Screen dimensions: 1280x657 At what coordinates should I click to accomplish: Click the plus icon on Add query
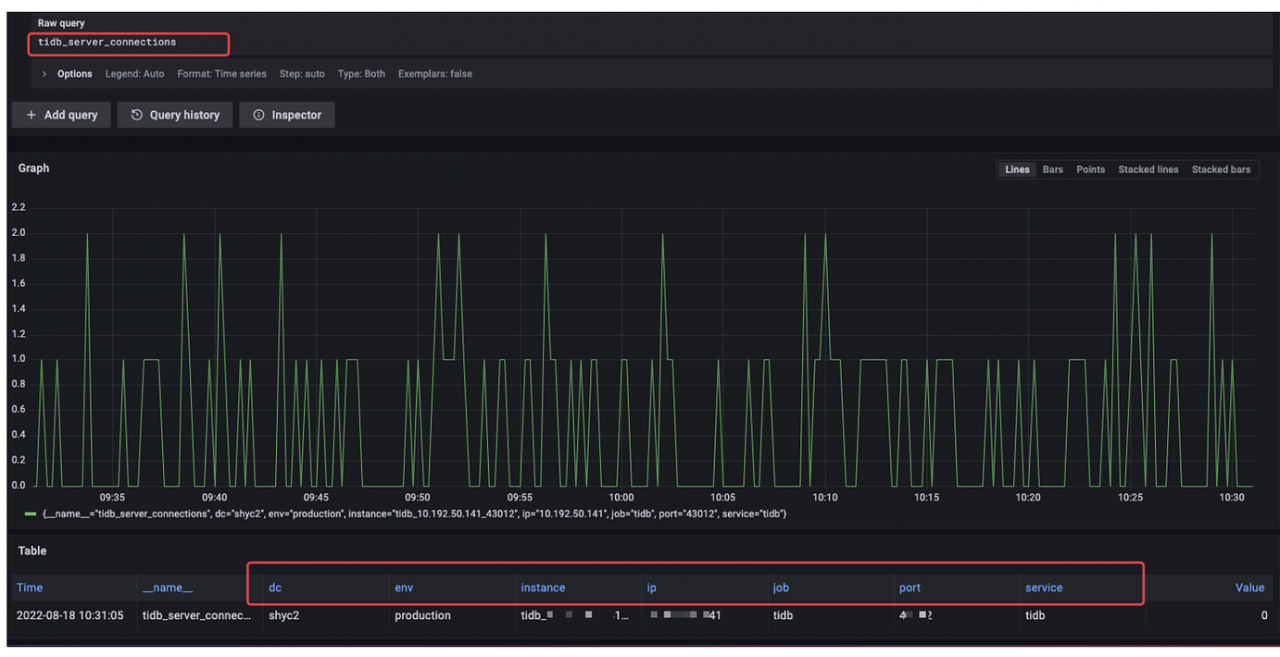click(x=31, y=115)
